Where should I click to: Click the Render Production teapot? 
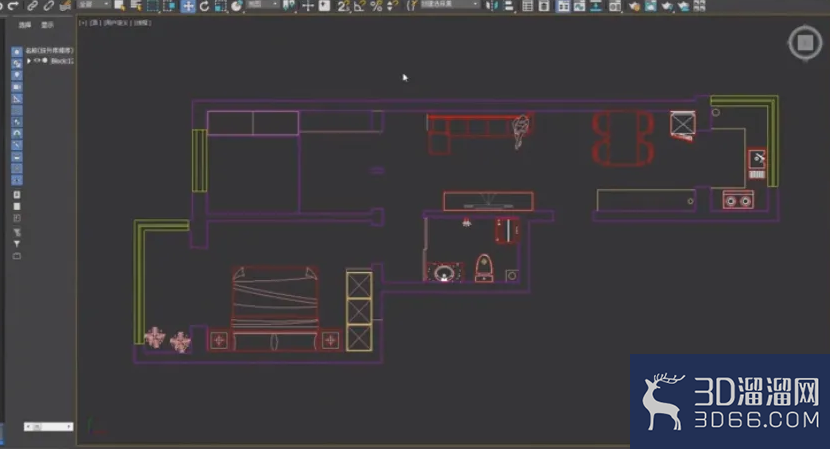[667, 6]
